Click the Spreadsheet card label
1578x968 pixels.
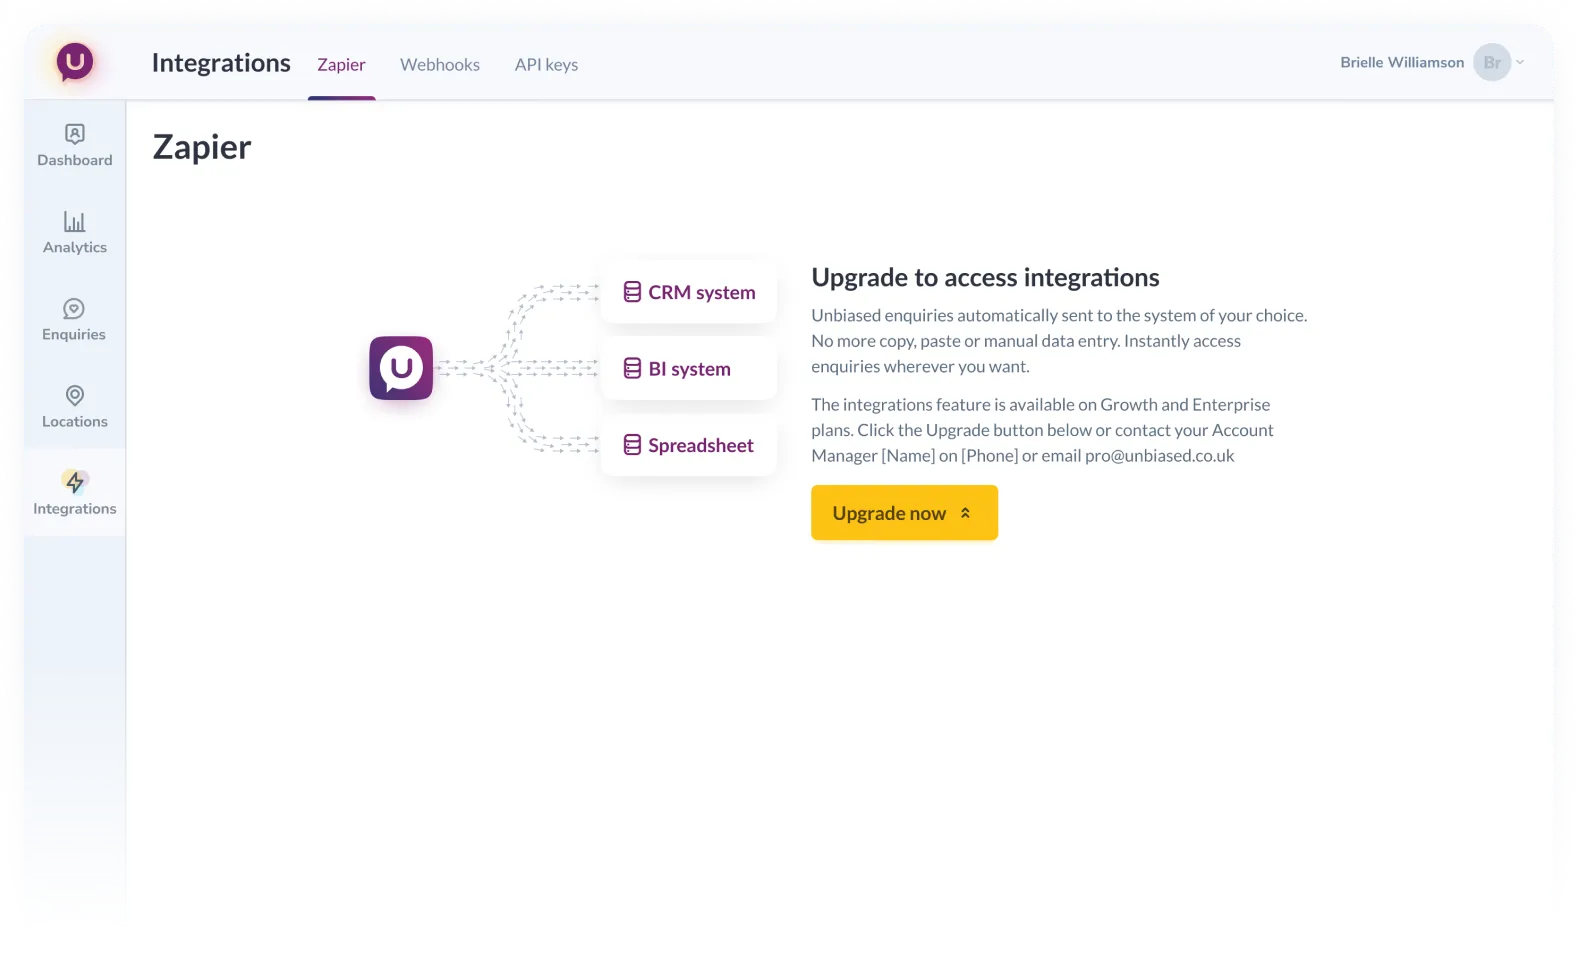[x=700, y=445]
